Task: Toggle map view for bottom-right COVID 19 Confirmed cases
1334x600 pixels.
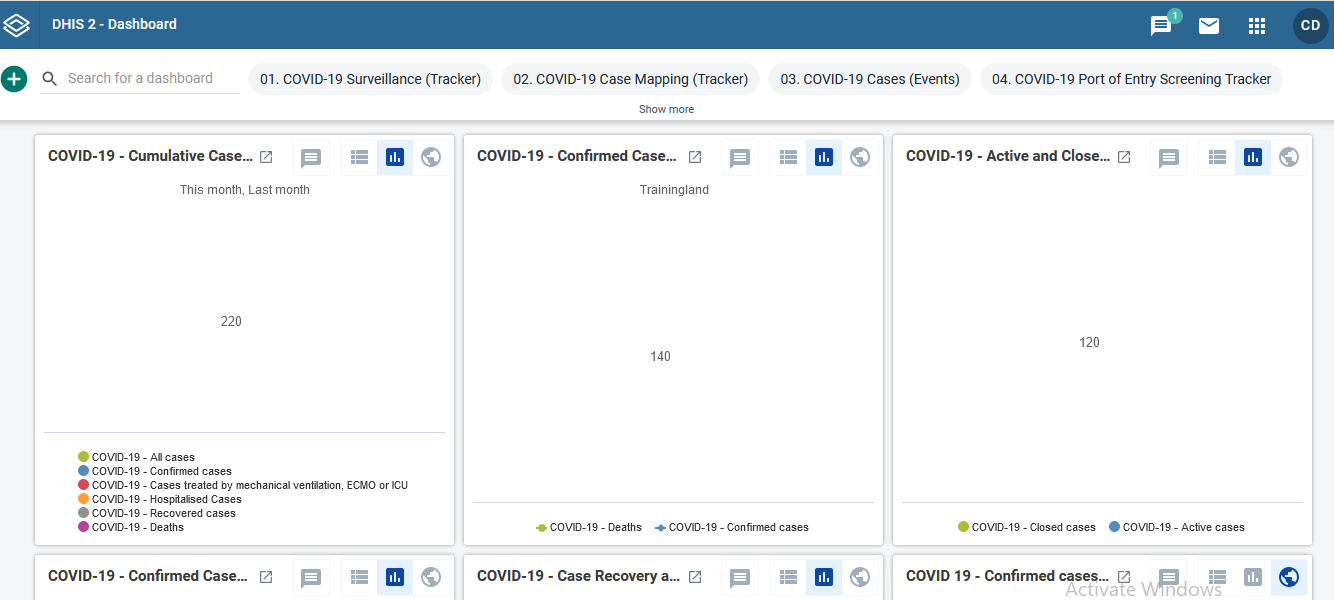Action: [x=1289, y=577]
